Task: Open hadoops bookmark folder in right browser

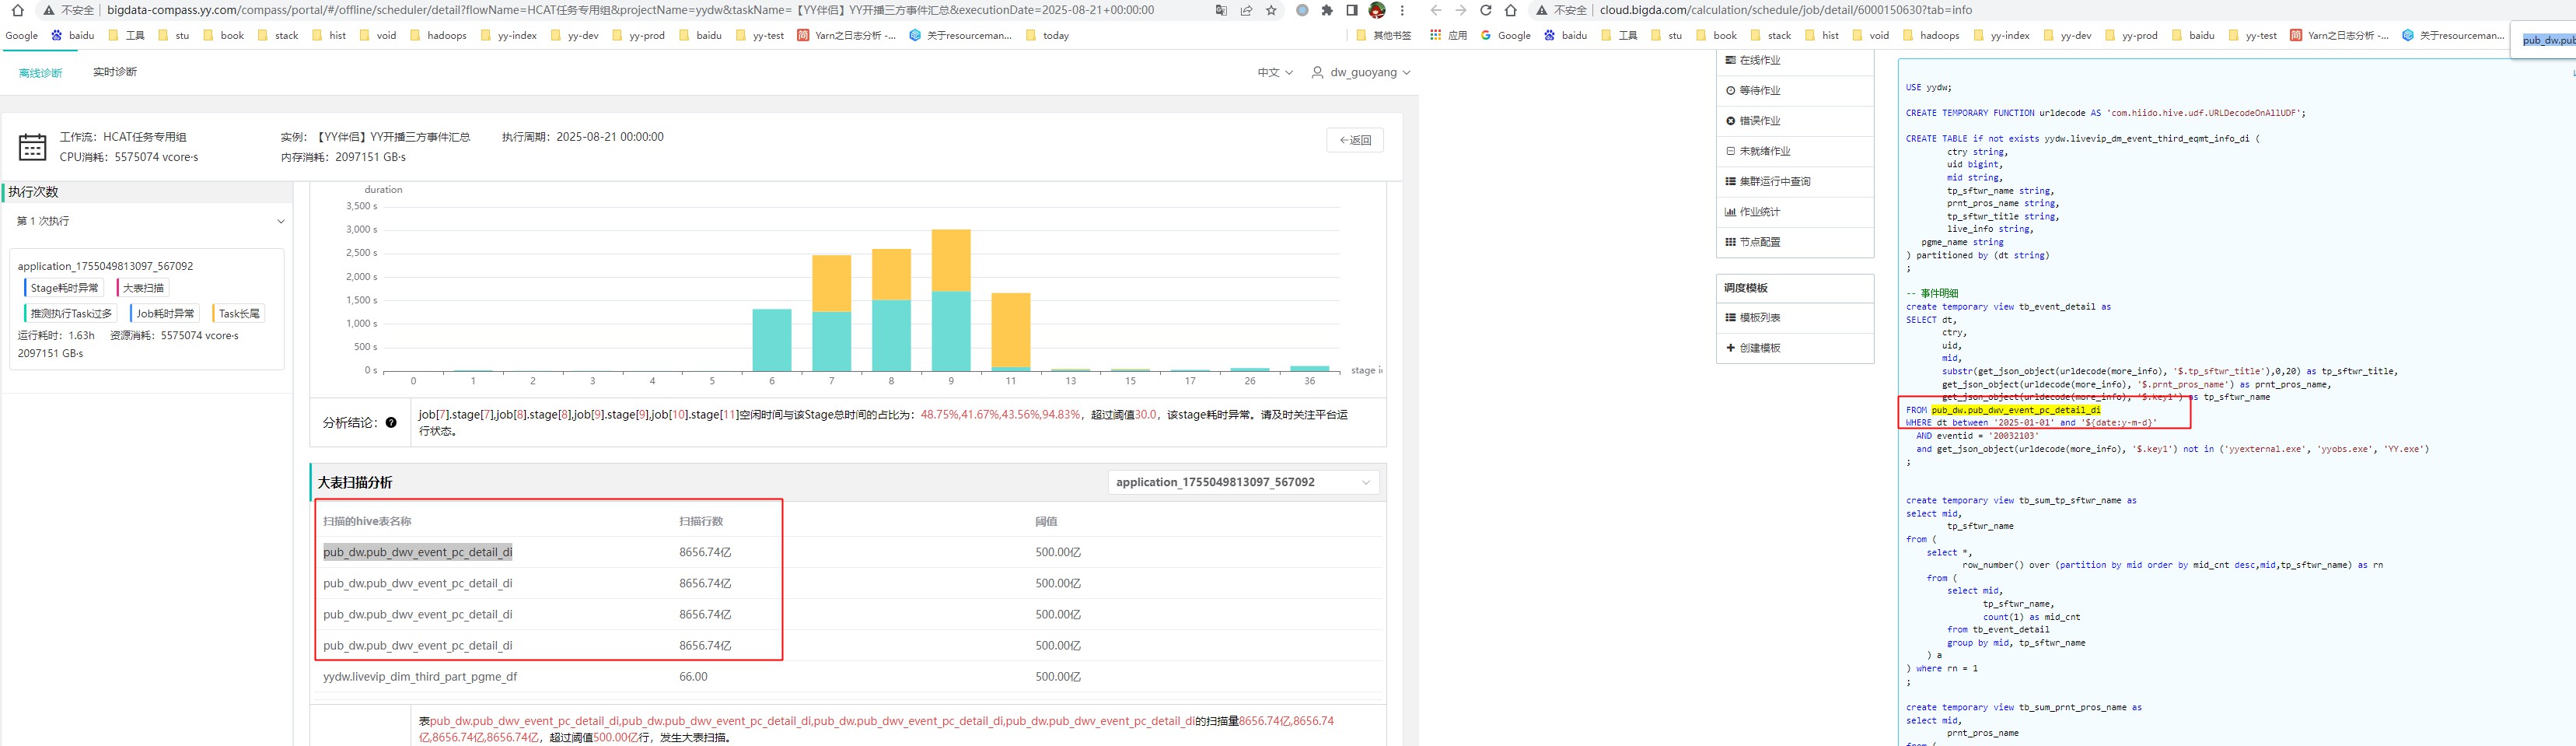Action: [x=1931, y=35]
